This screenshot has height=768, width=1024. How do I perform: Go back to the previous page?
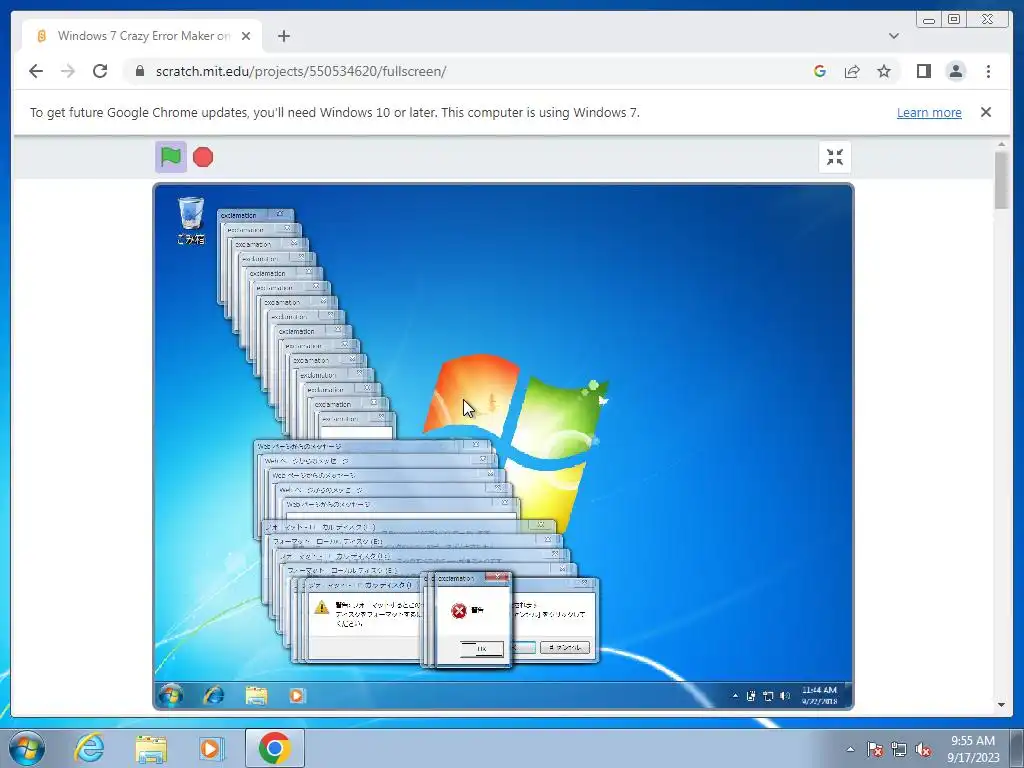pyautogui.click(x=36, y=71)
